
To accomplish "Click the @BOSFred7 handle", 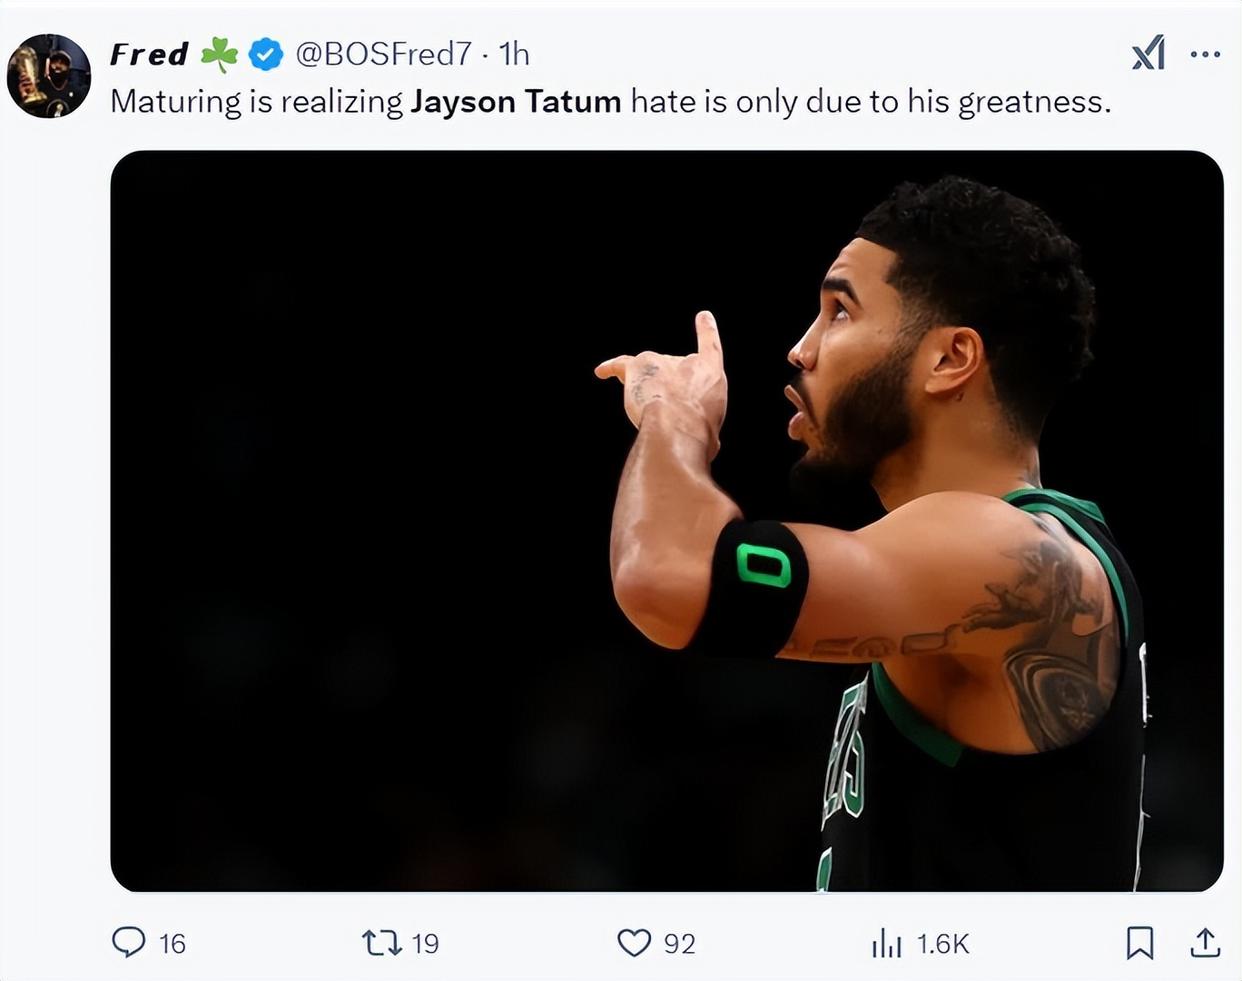I will 383,54.
